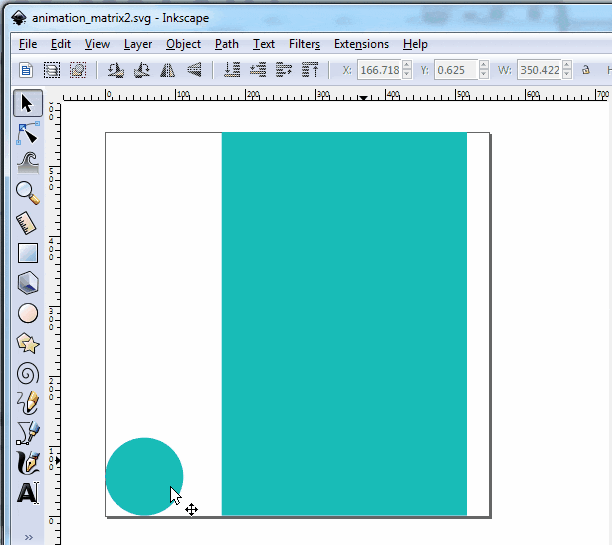Click the X position input field

[x=380, y=70]
